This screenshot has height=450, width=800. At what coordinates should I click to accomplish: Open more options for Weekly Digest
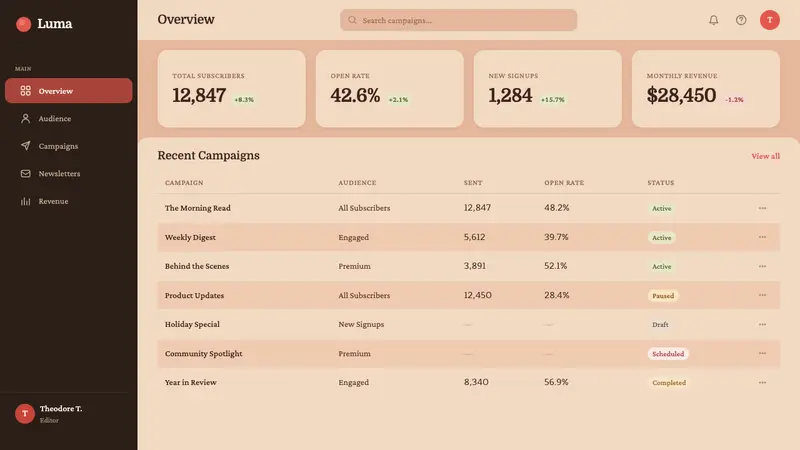pyautogui.click(x=762, y=237)
